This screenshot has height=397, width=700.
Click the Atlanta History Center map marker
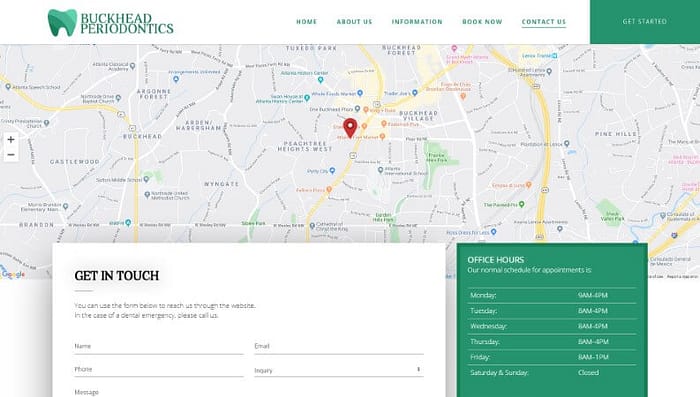coord(320,80)
